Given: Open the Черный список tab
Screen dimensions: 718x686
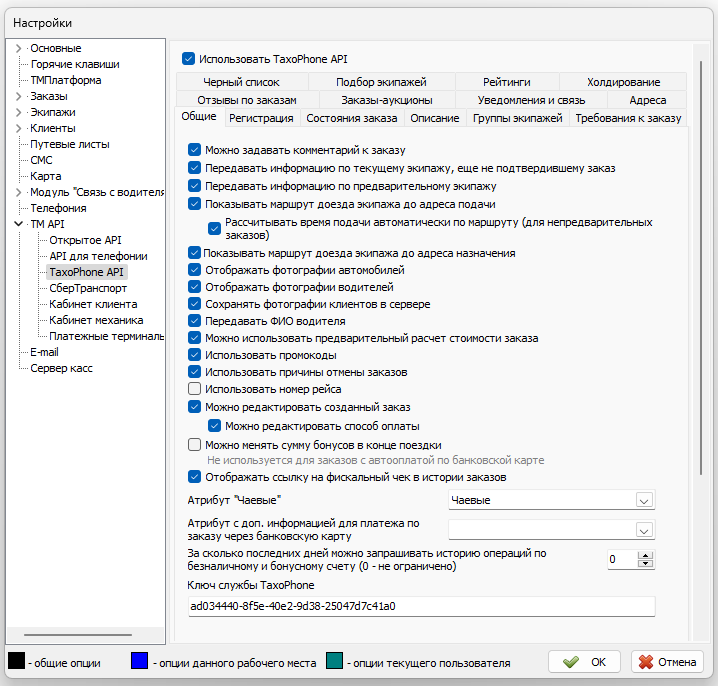Looking at the screenshot, I should pos(241,82).
